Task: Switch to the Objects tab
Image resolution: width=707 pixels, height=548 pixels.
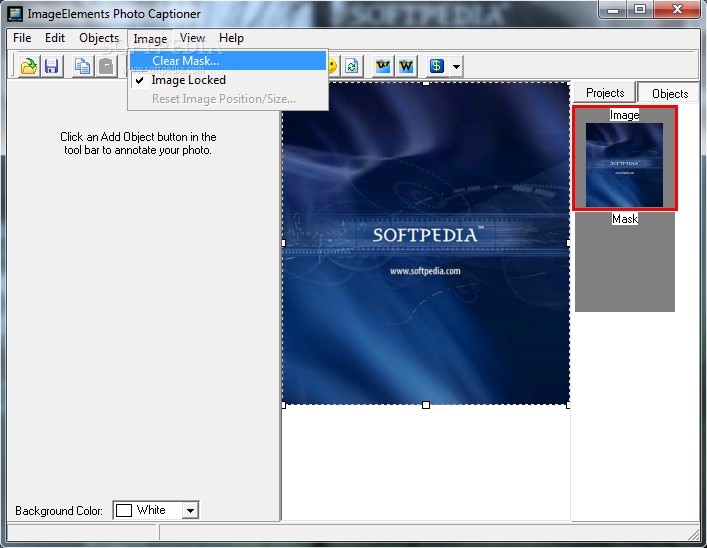Action: pyautogui.click(x=670, y=93)
